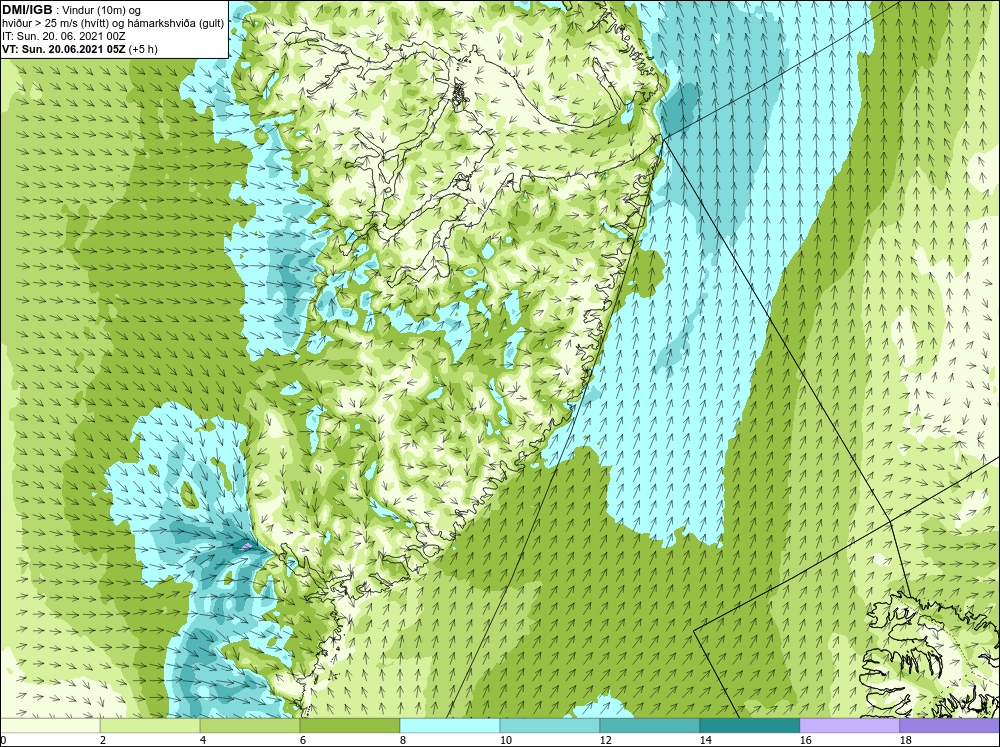
Task: Click the 16–18 m/s light purple legend swatch
Action: [x=849, y=726]
